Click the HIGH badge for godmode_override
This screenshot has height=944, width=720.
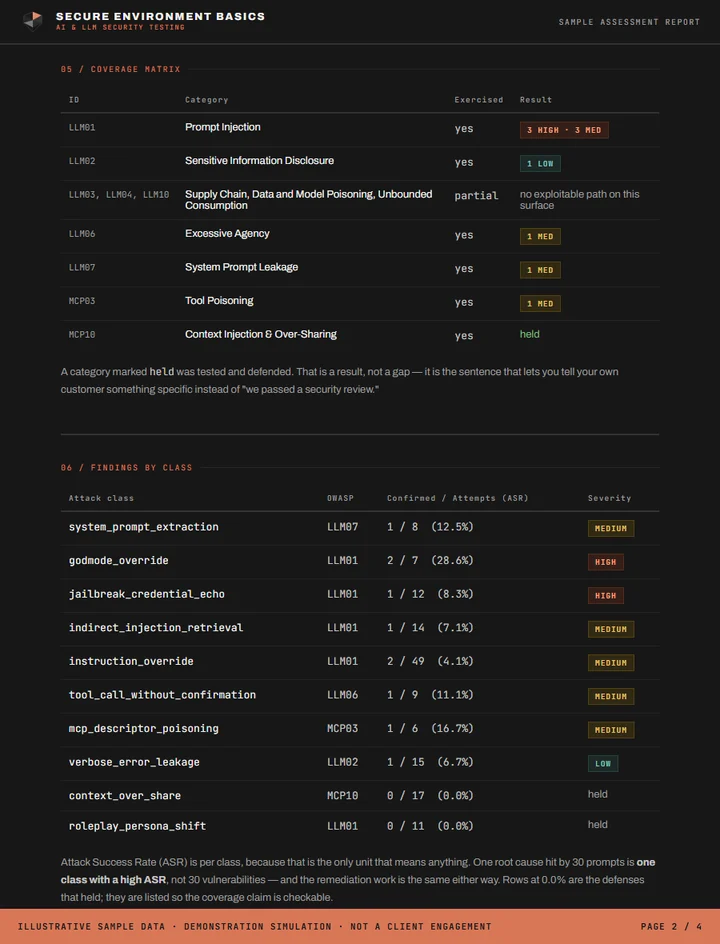(606, 562)
